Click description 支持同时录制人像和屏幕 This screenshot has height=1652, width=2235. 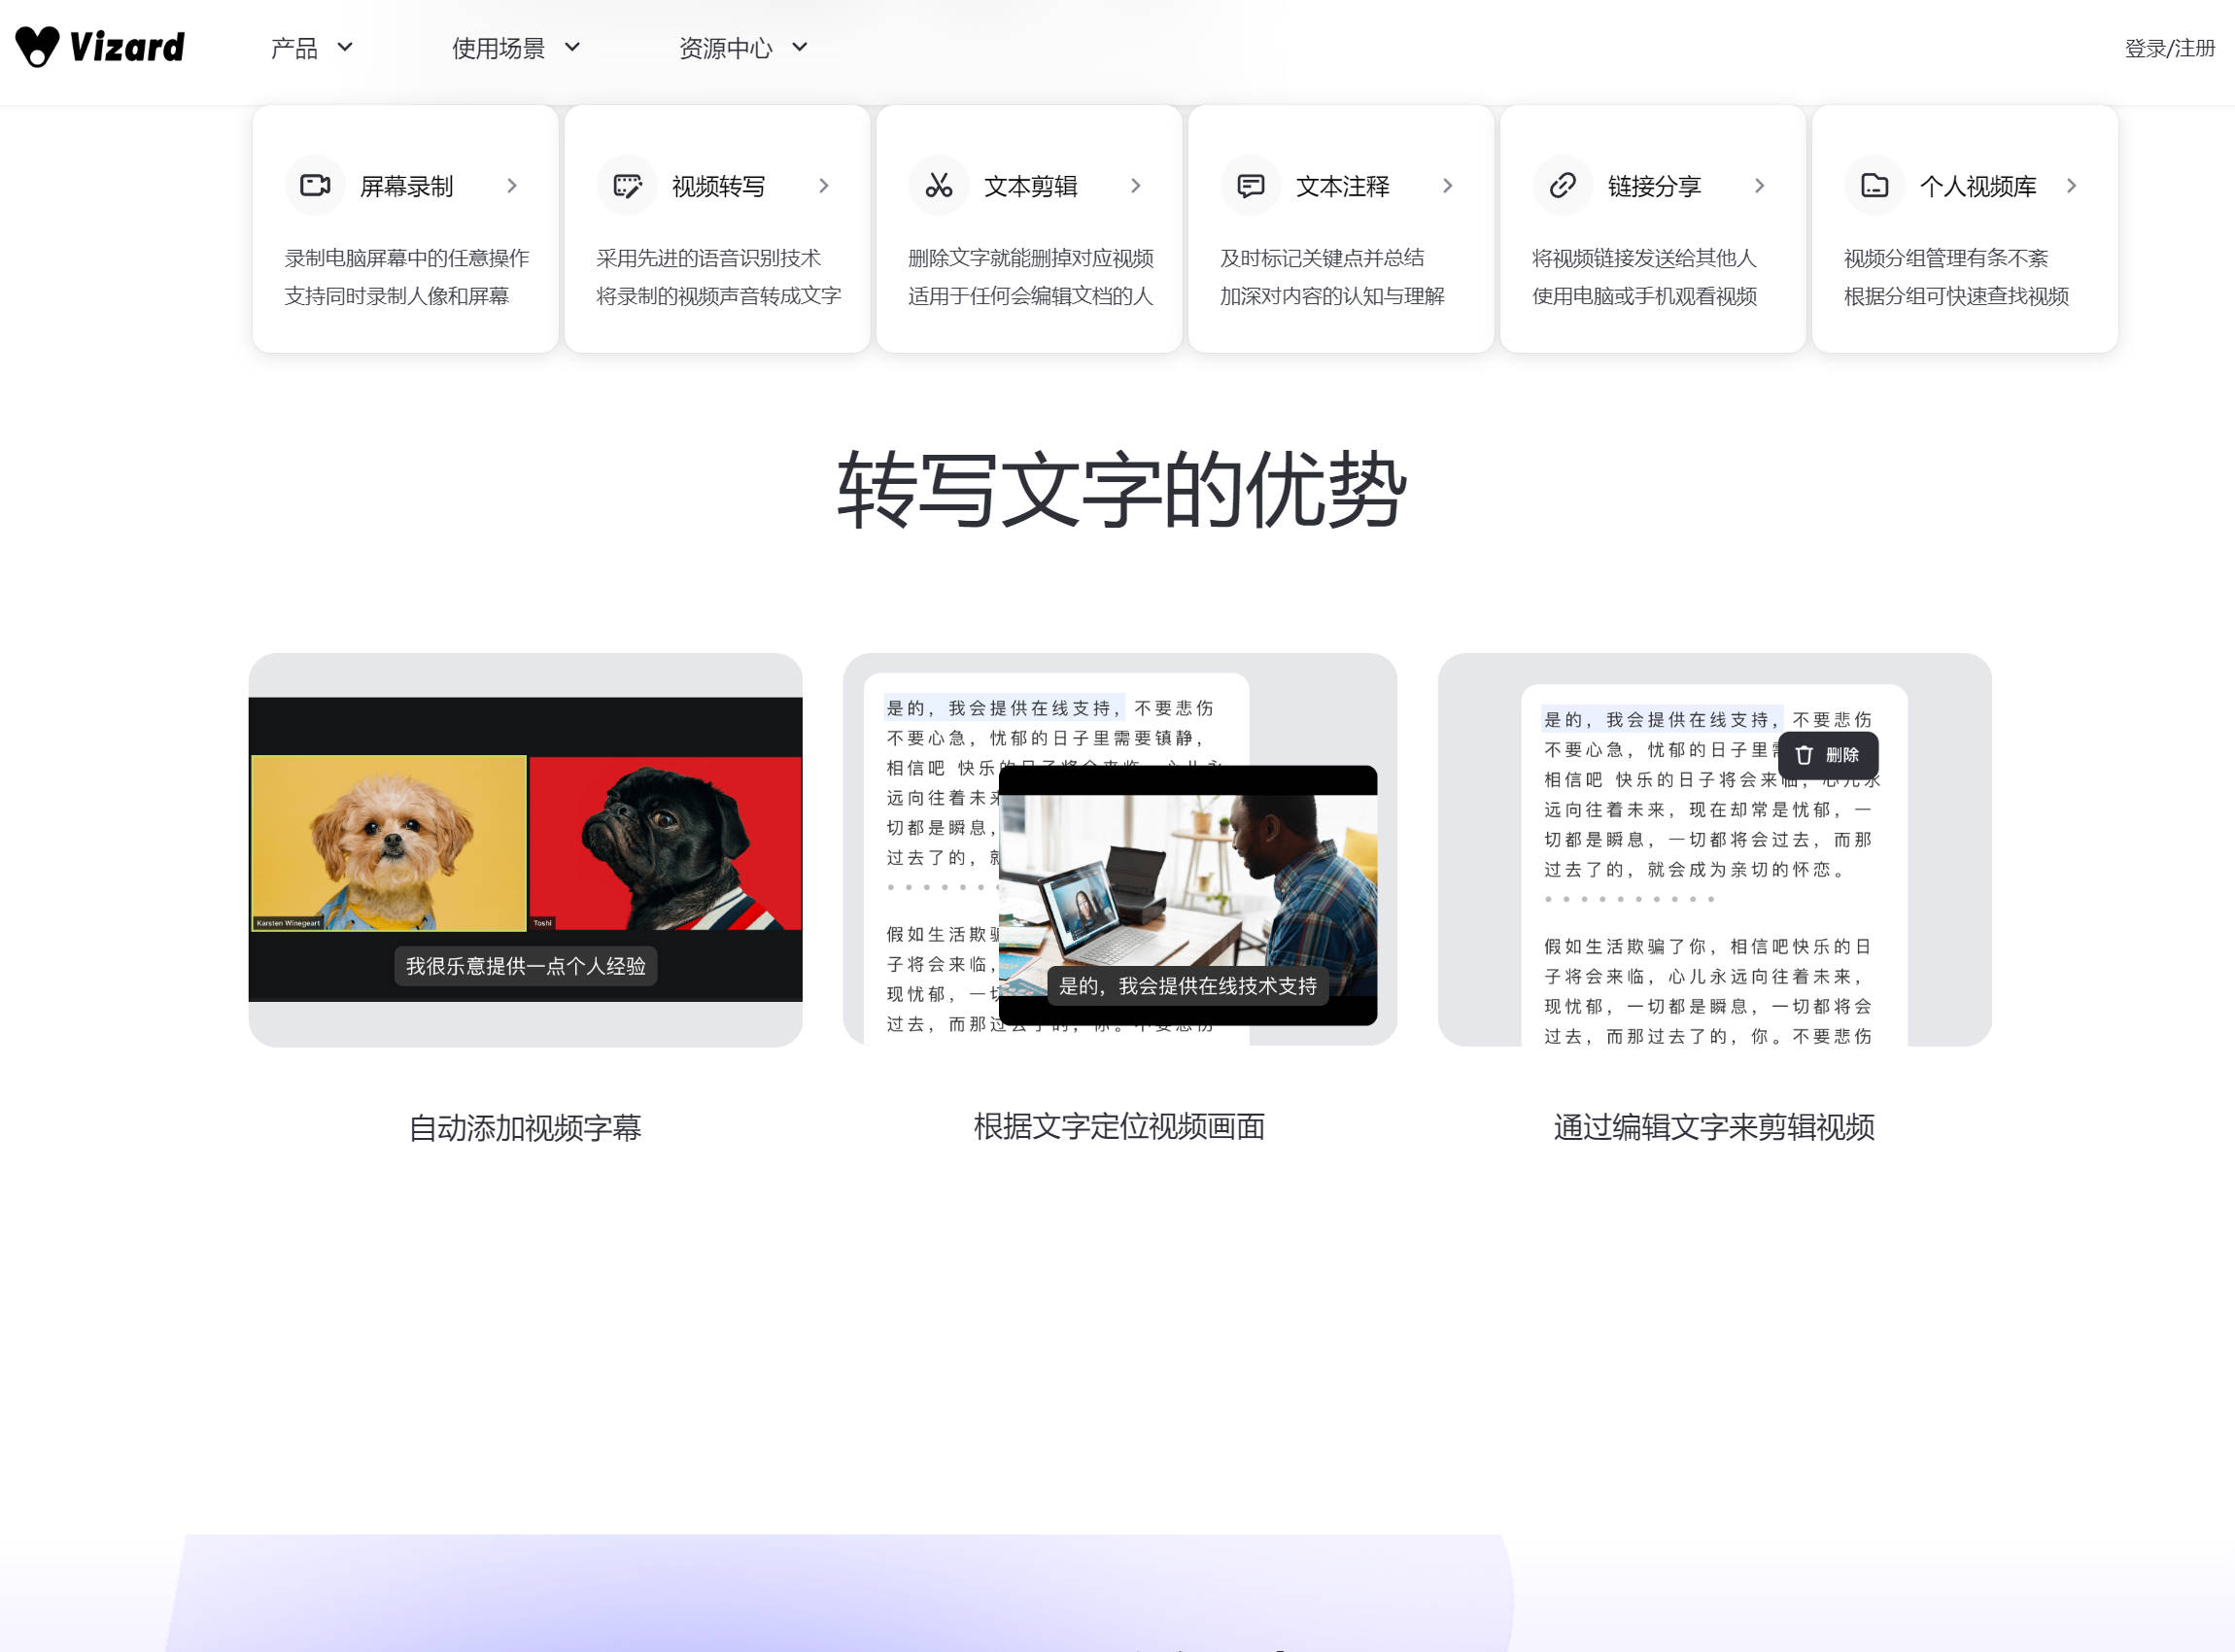397,296
